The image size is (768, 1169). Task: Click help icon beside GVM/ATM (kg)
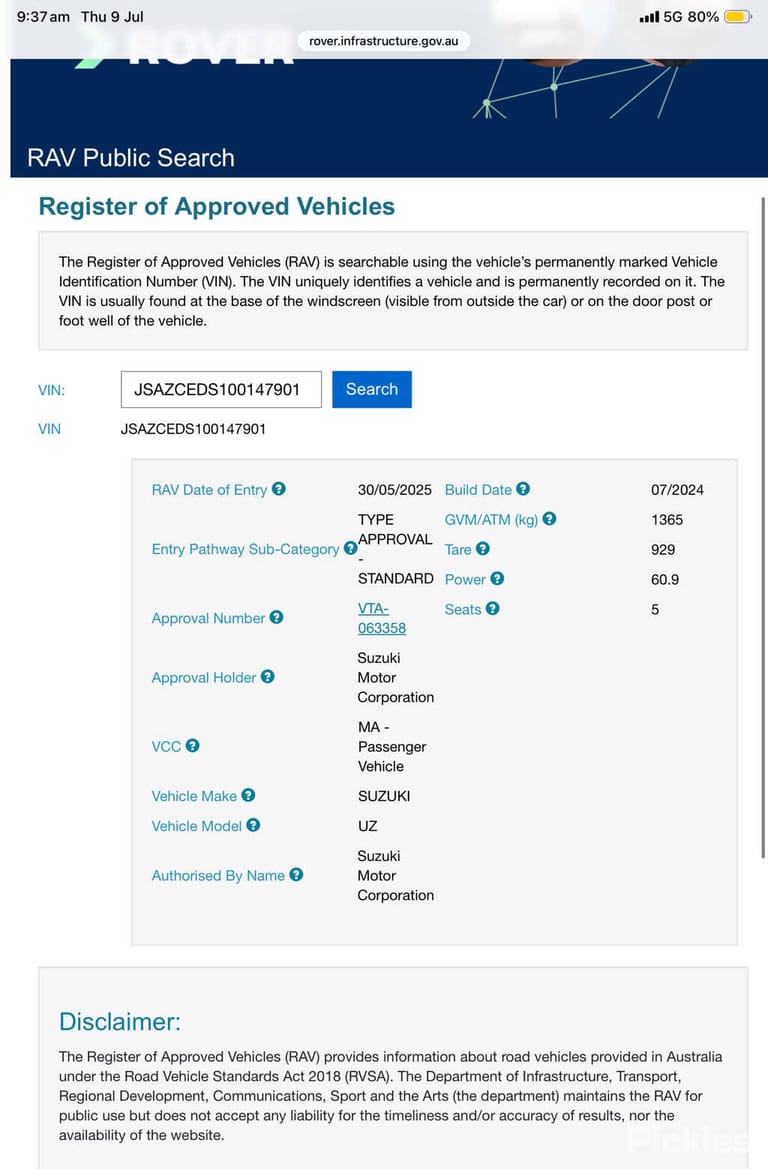(550, 519)
